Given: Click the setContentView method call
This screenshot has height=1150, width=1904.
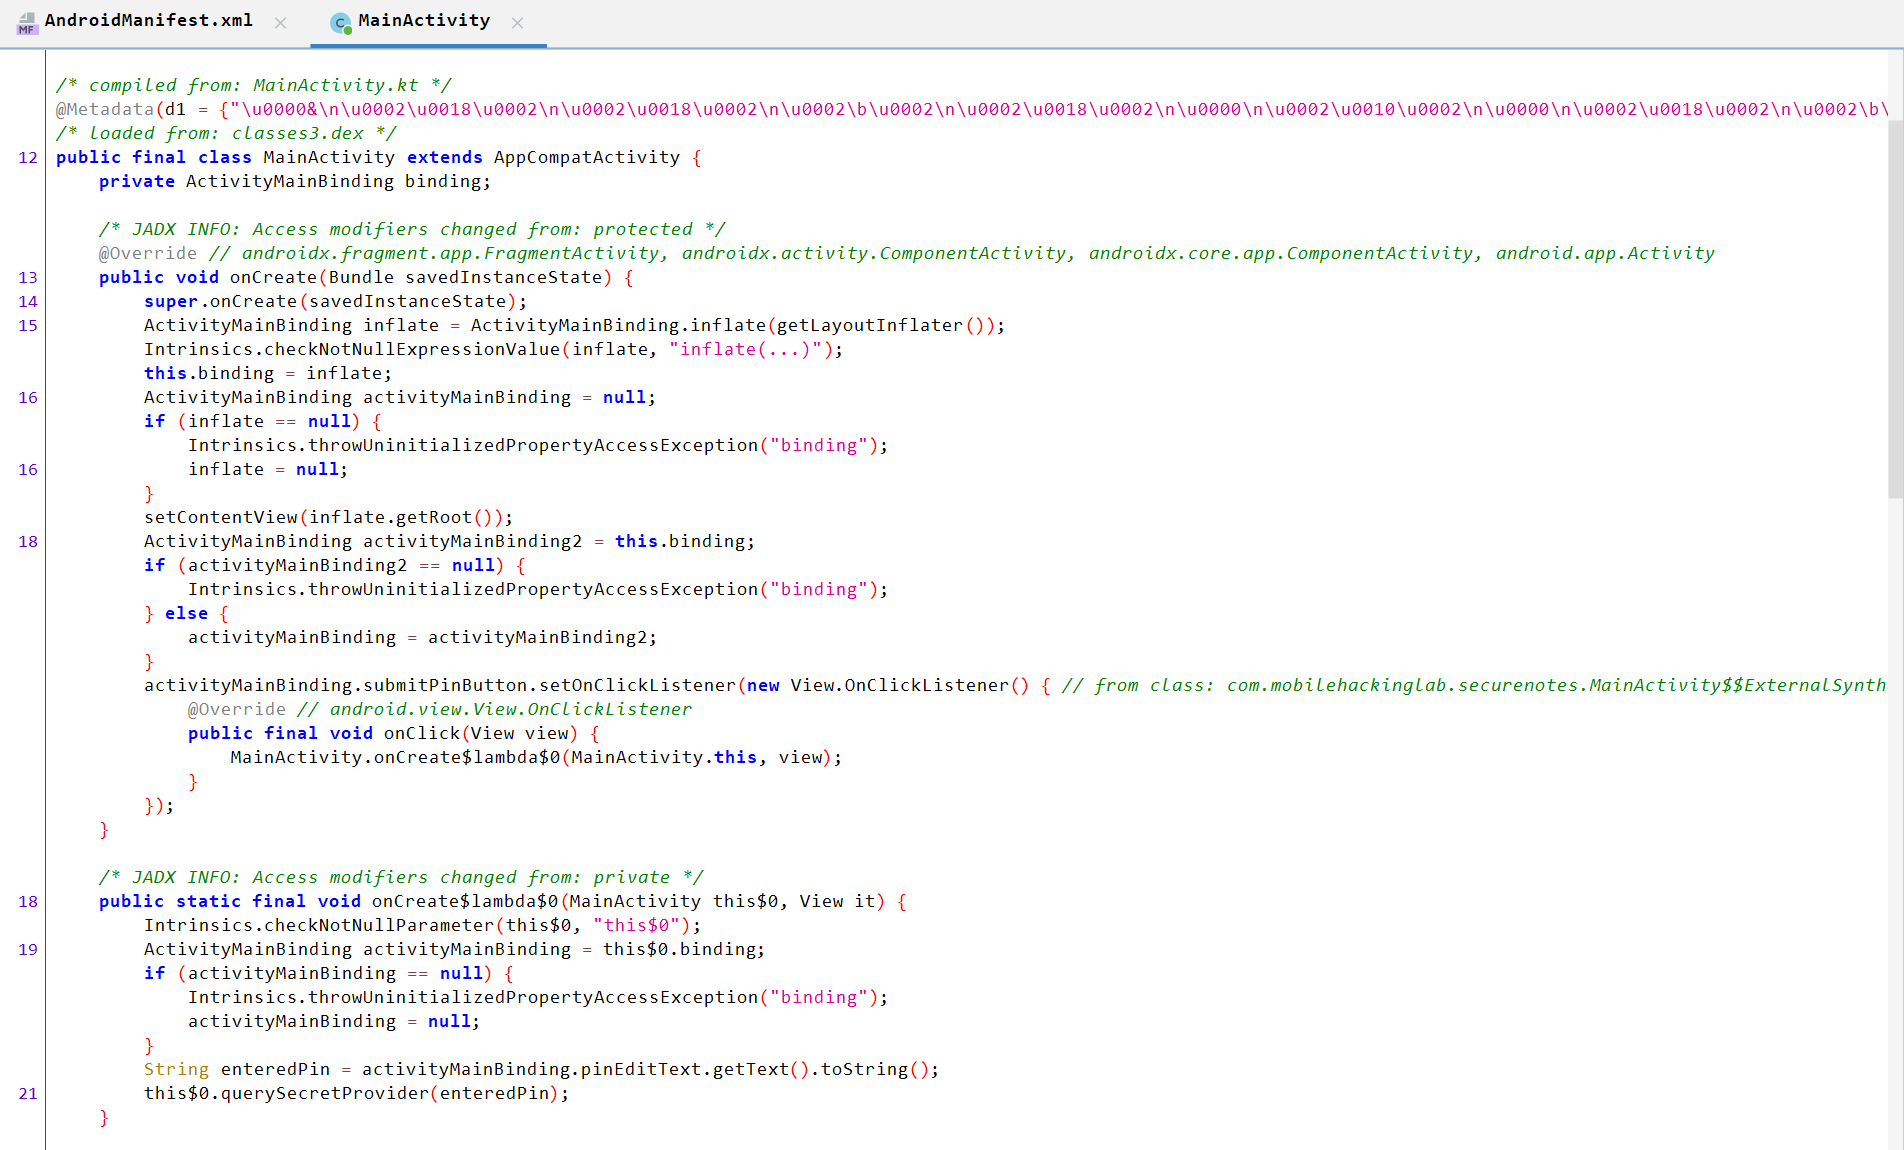Looking at the screenshot, I should point(220,518).
